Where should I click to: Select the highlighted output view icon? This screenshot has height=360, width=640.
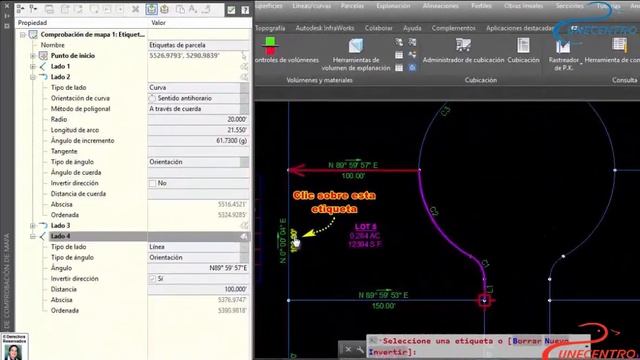[151, 9]
